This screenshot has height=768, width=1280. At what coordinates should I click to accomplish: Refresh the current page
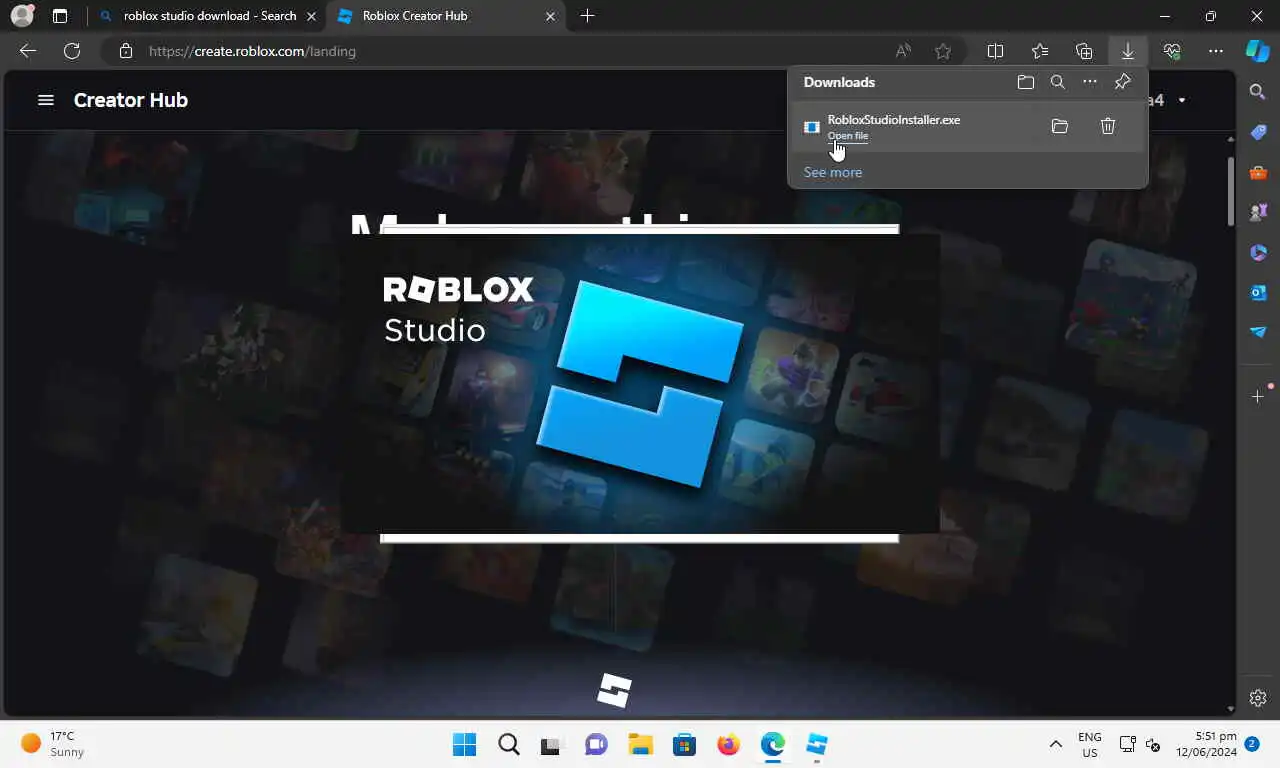coord(72,51)
